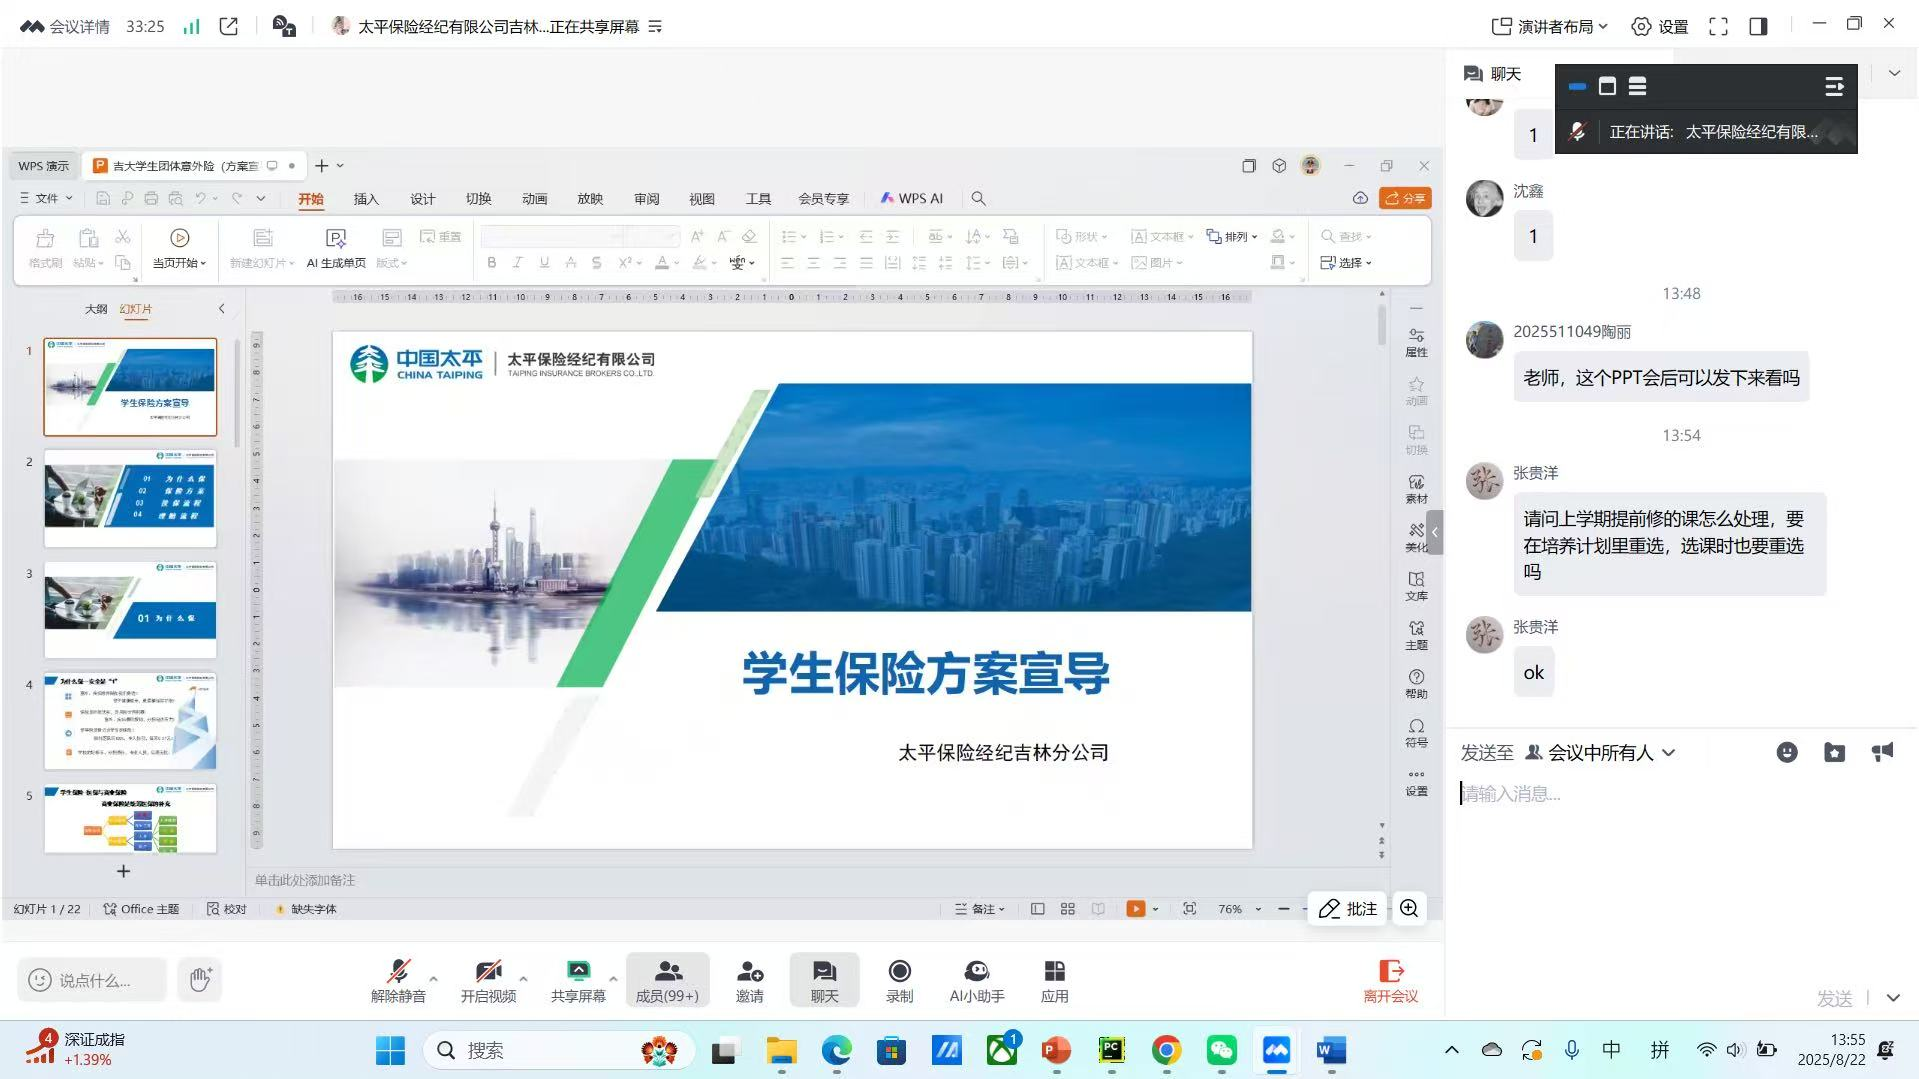1919x1079 pixels.
Task: Open the 设计 ribbon tab
Action: pyautogui.click(x=422, y=198)
